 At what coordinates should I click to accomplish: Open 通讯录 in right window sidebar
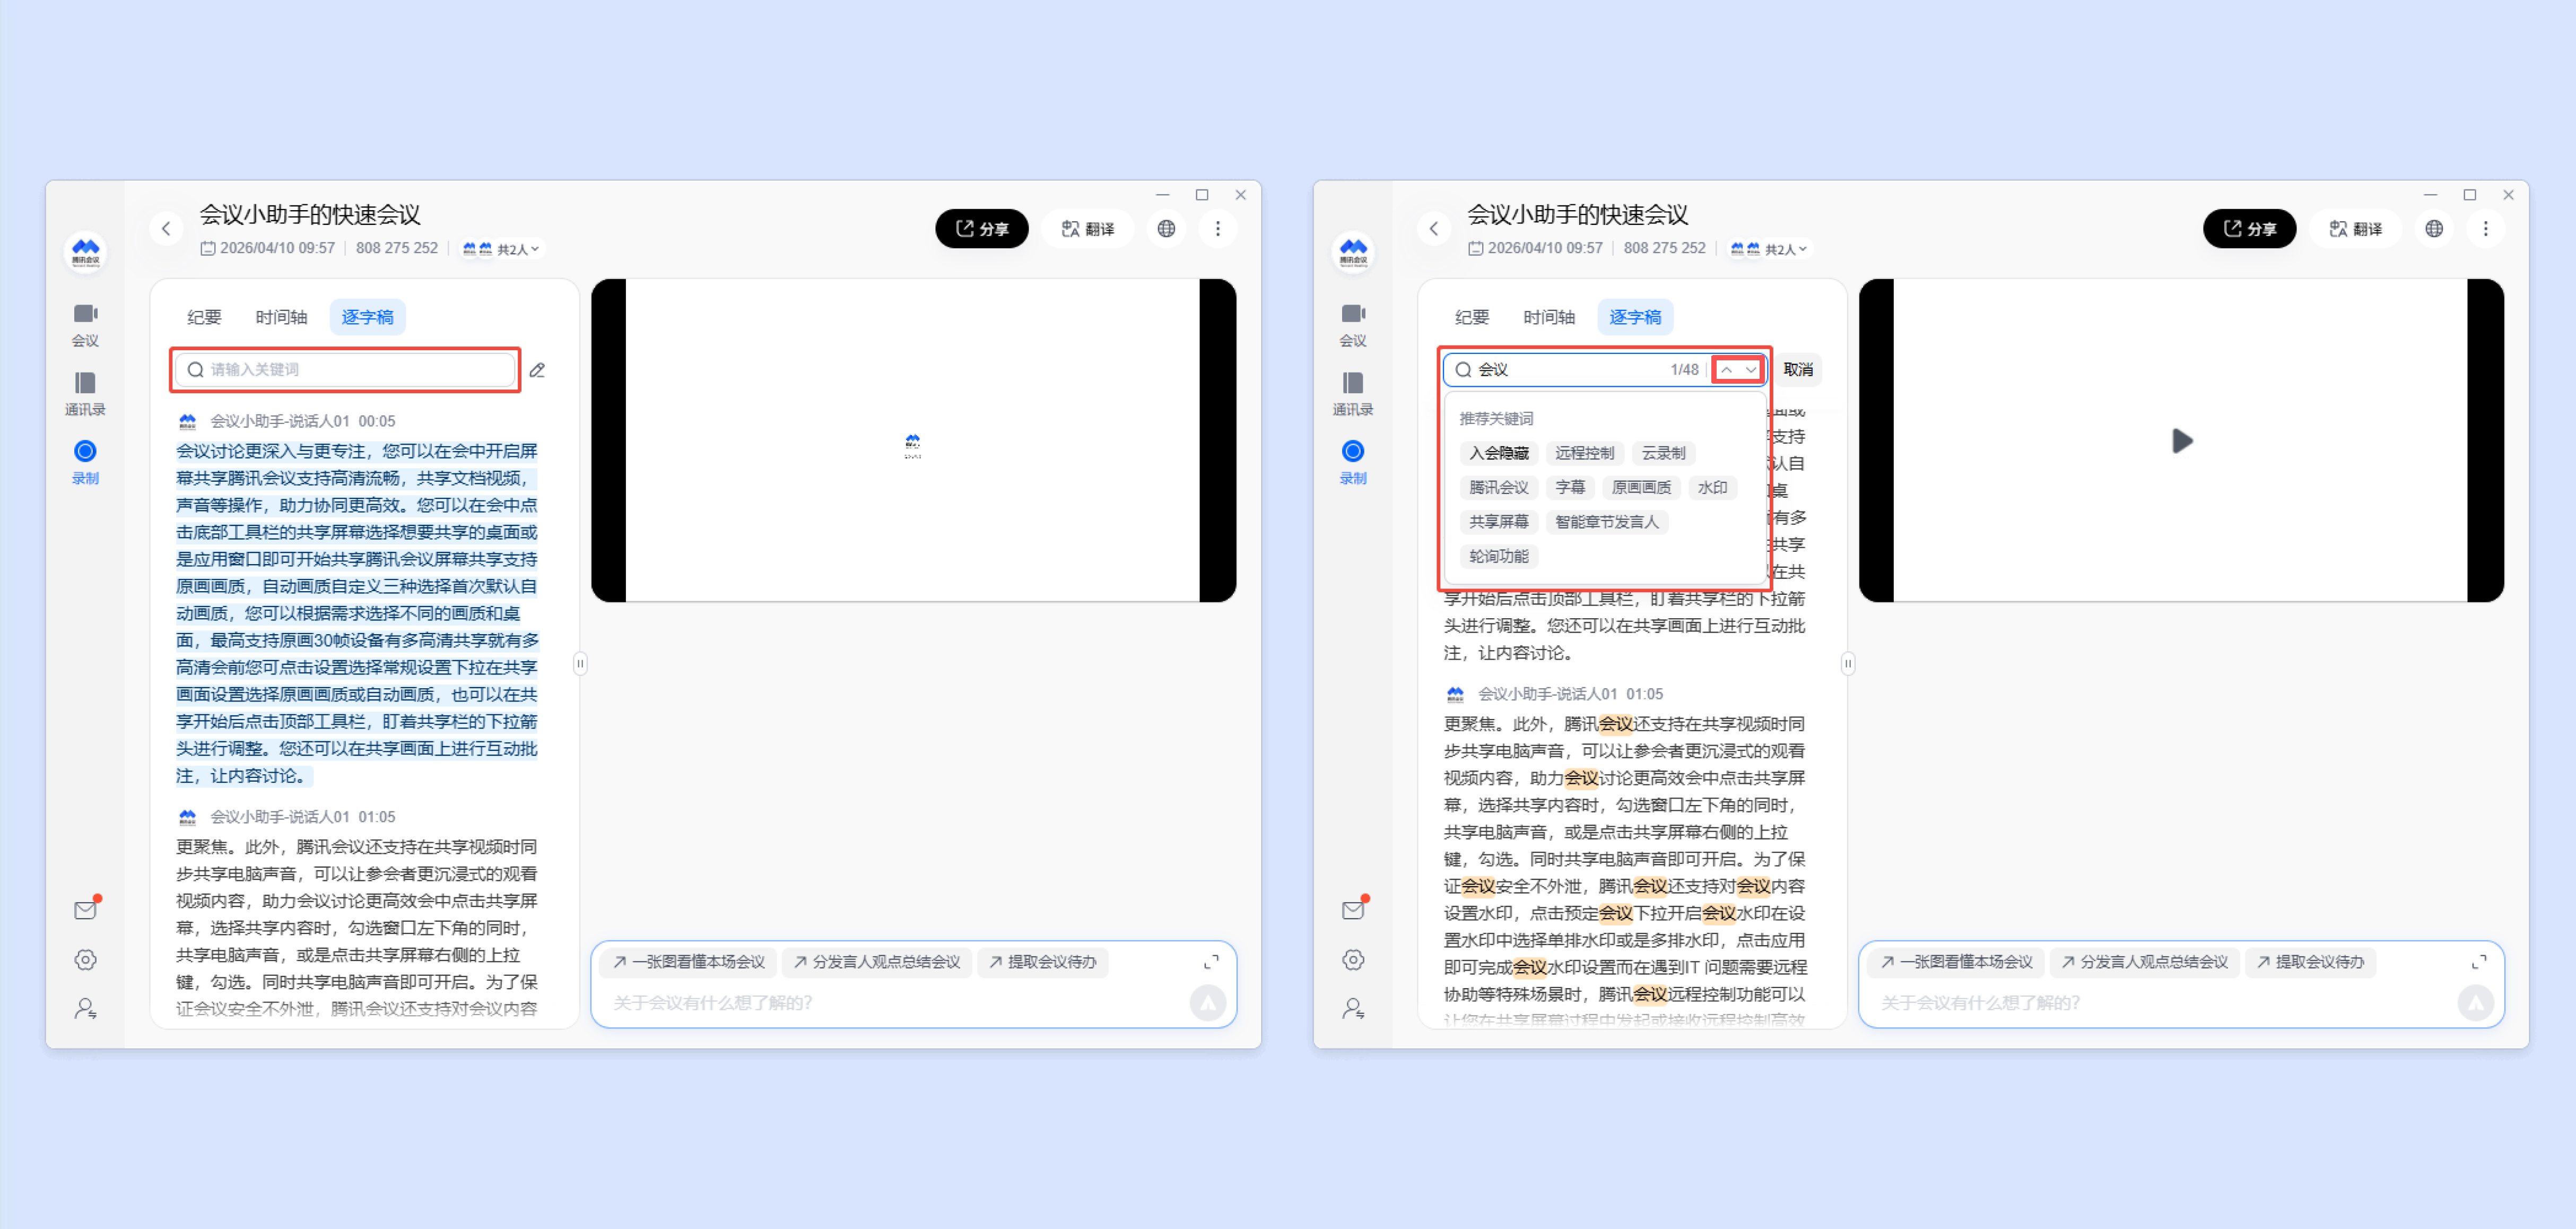[1353, 393]
